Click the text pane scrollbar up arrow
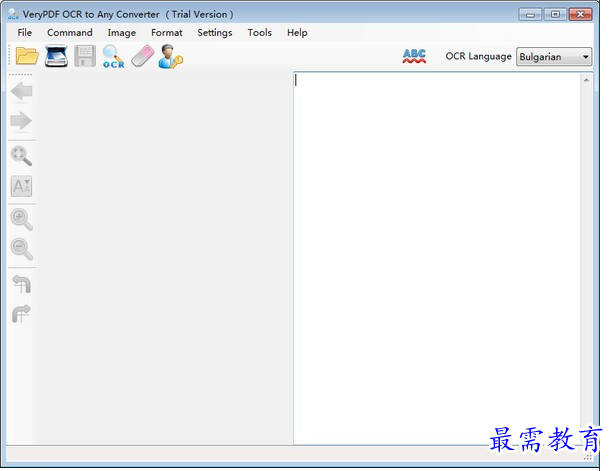This screenshot has width=611, height=471. [x=586, y=80]
